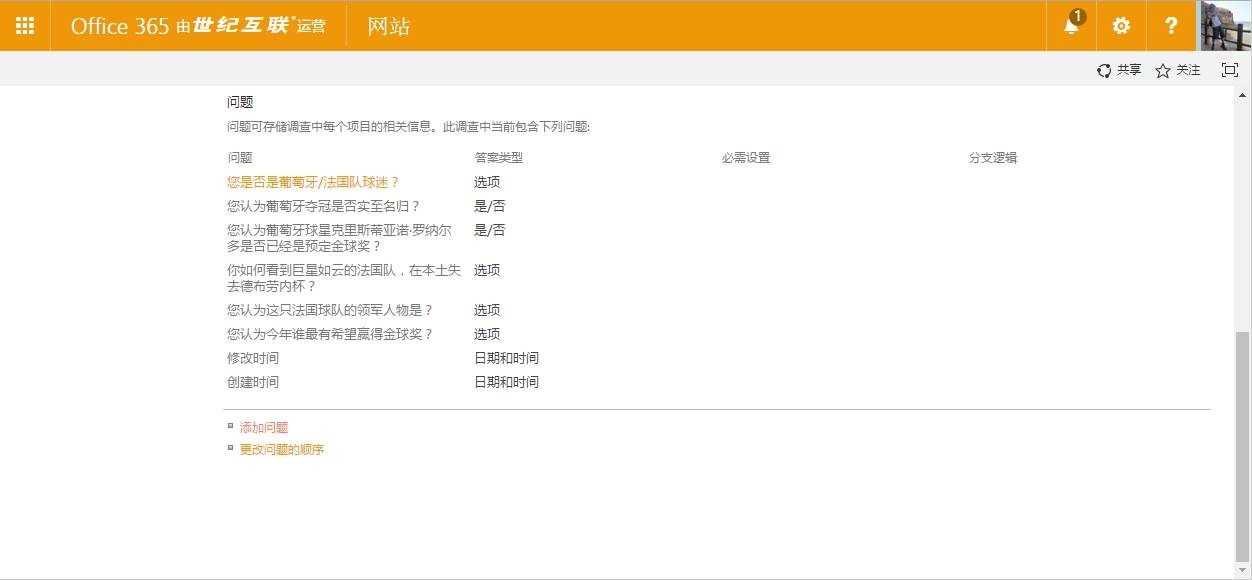Select the question about 金球奖 winner hopes
Image resolution: width=1252 pixels, height=580 pixels.
point(331,334)
